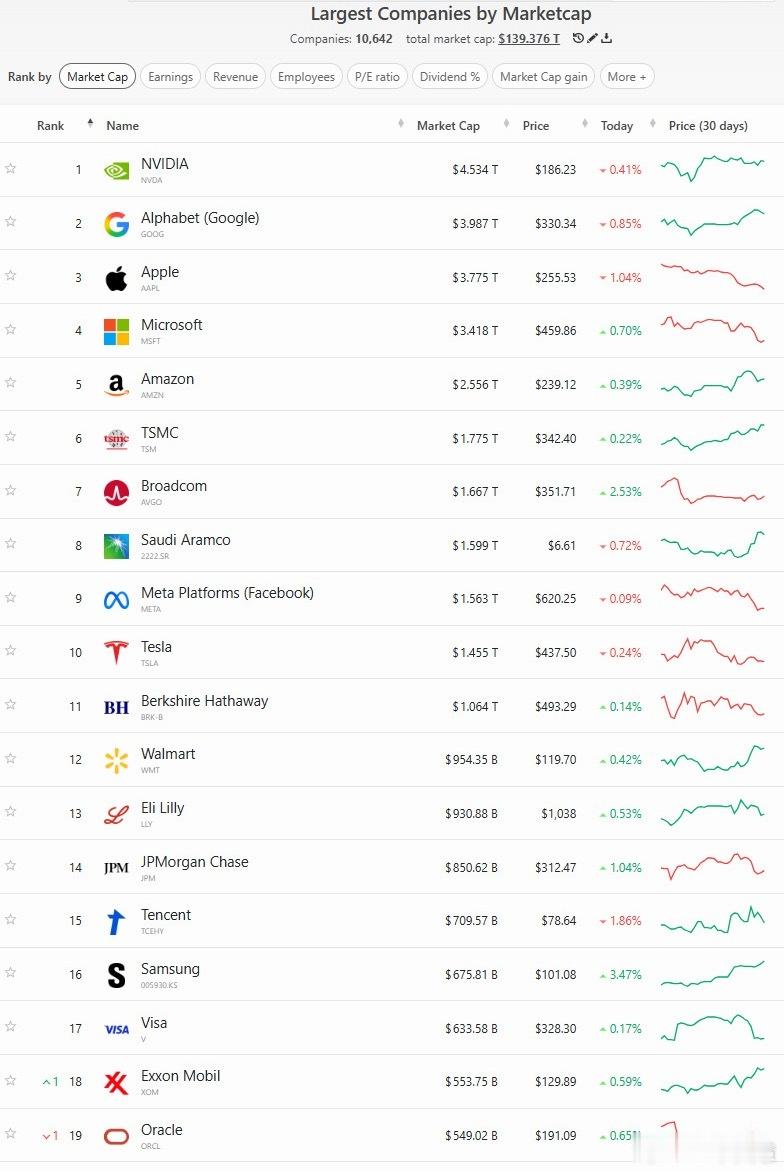Image resolution: width=784 pixels, height=1172 pixels.
Task: Select the Dividend % rank tab
Action: click(450, 76)
